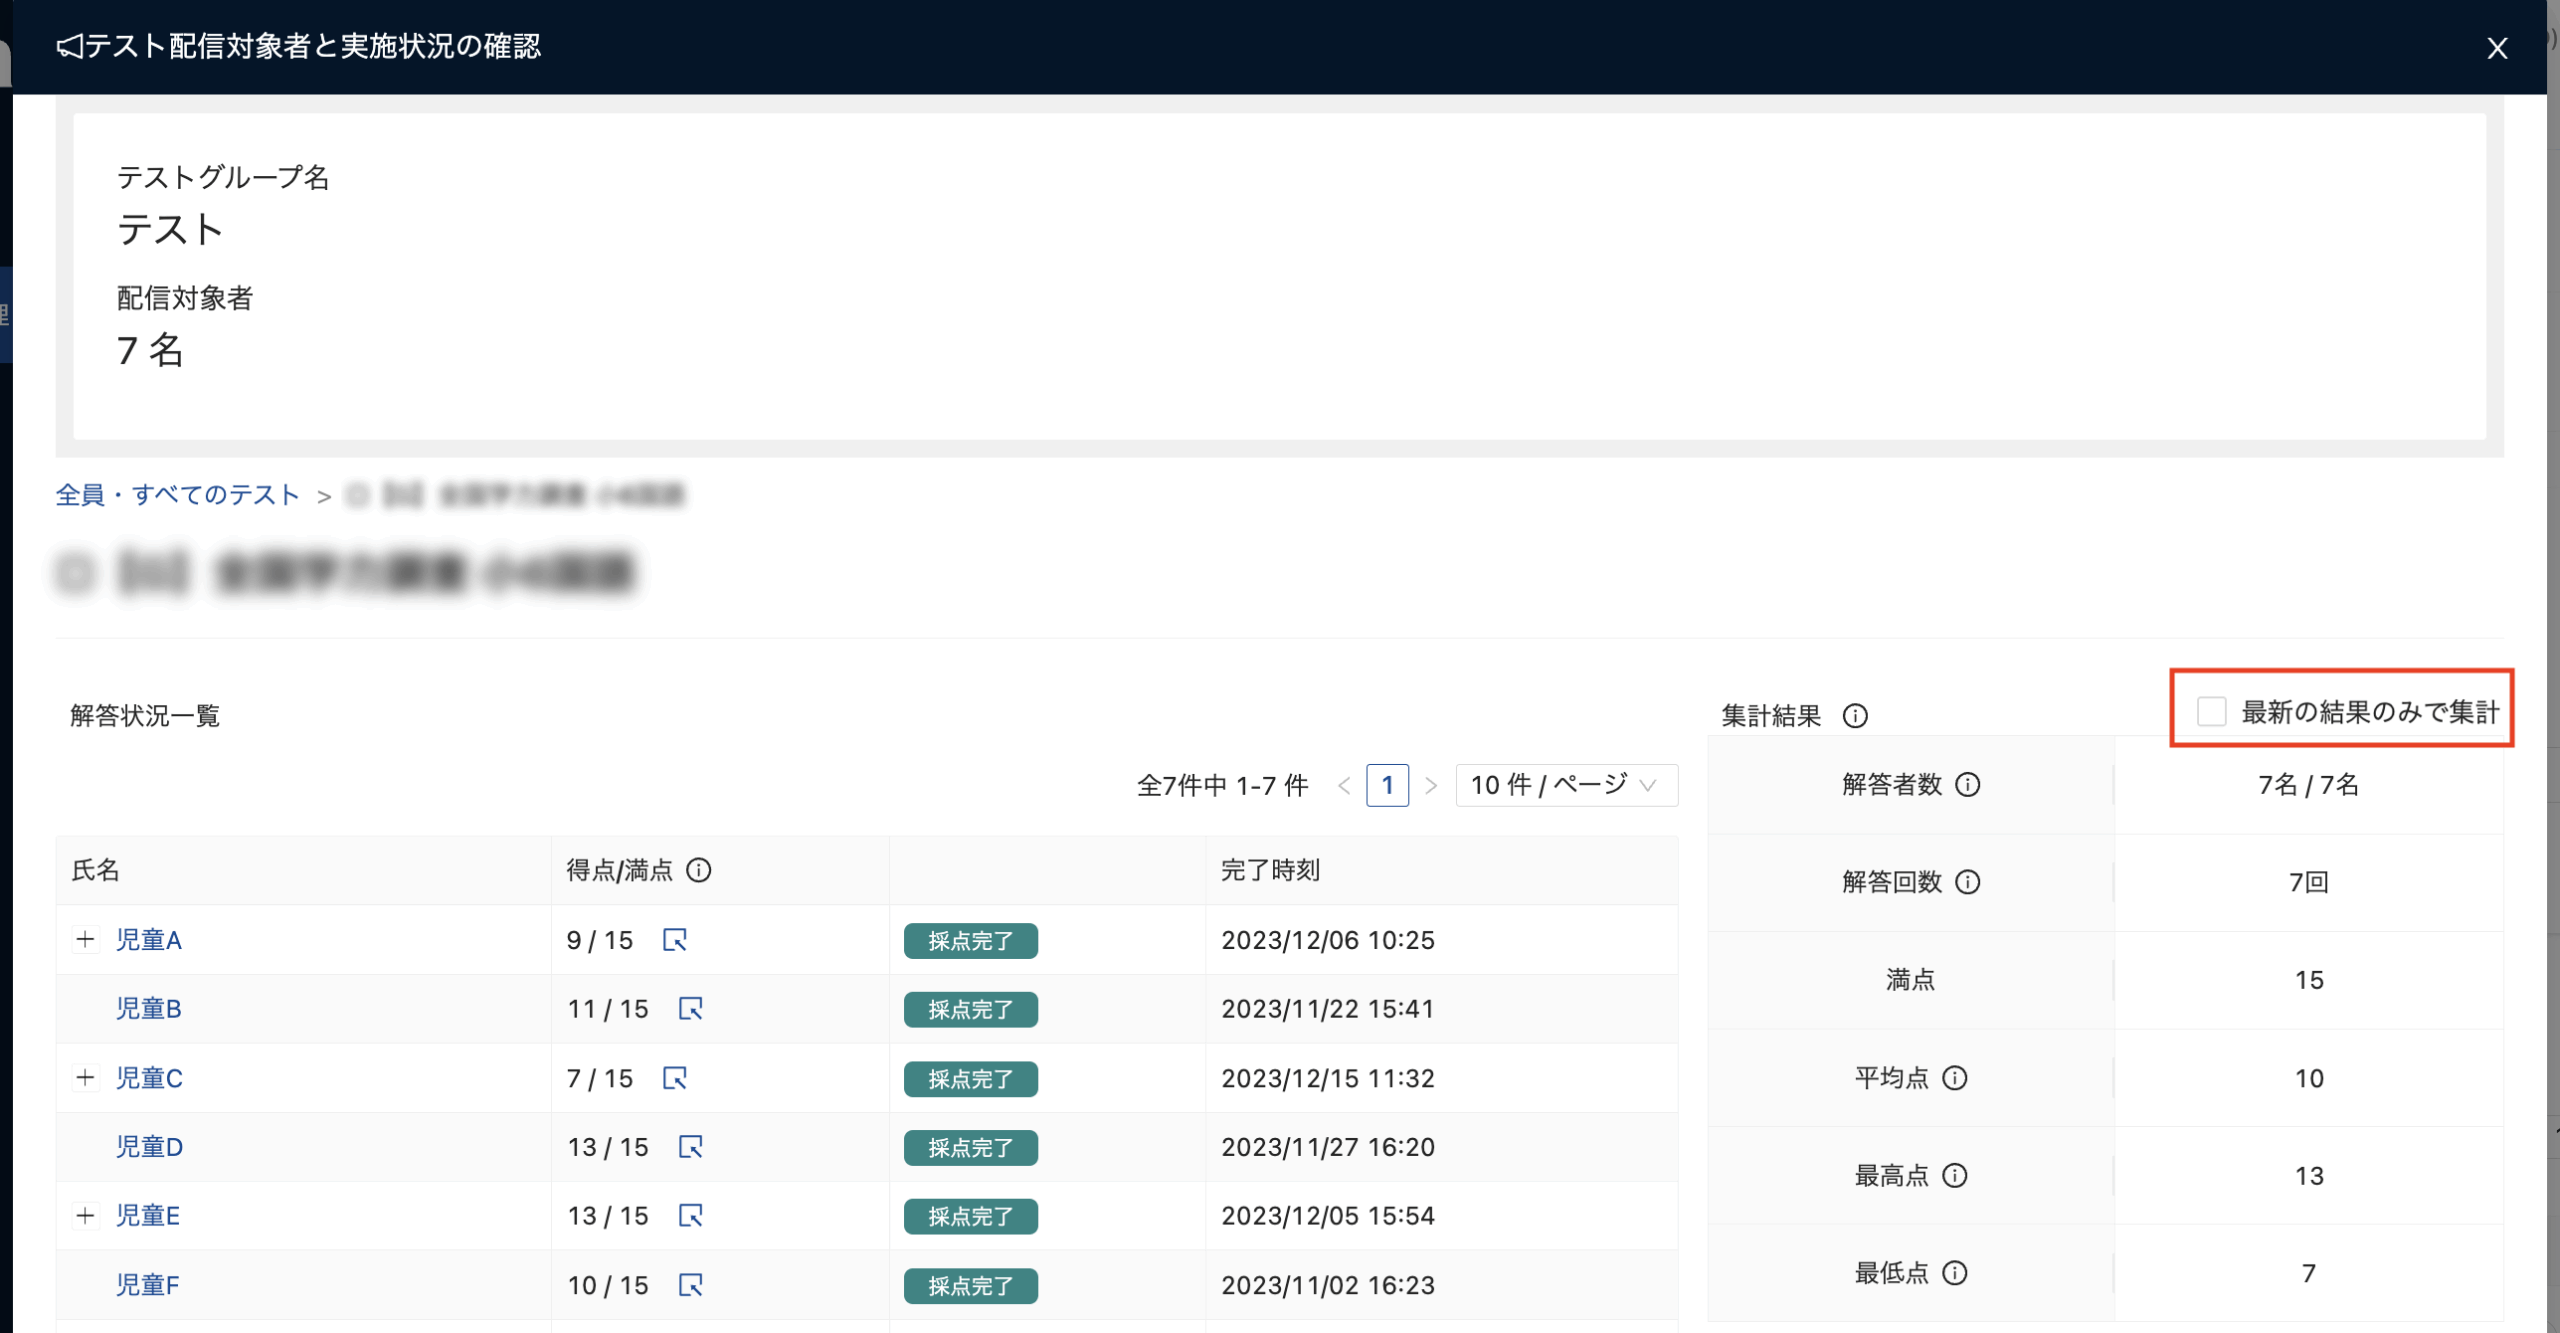Open score detail icon for 児童A
2560x1333 pixels.
(675, 940)
